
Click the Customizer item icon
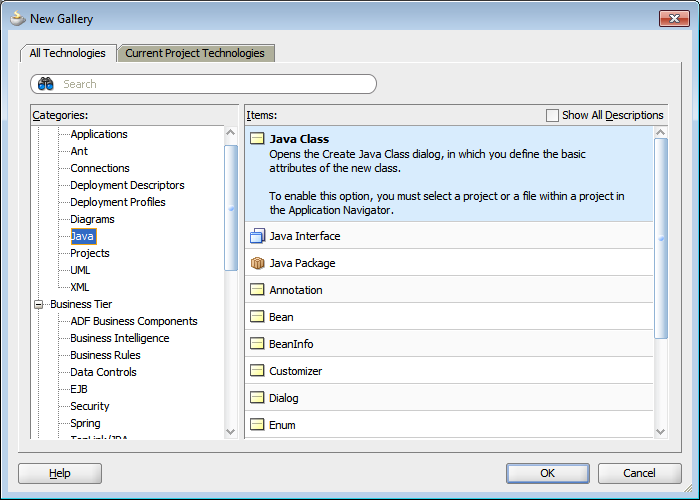coord(257,371)
